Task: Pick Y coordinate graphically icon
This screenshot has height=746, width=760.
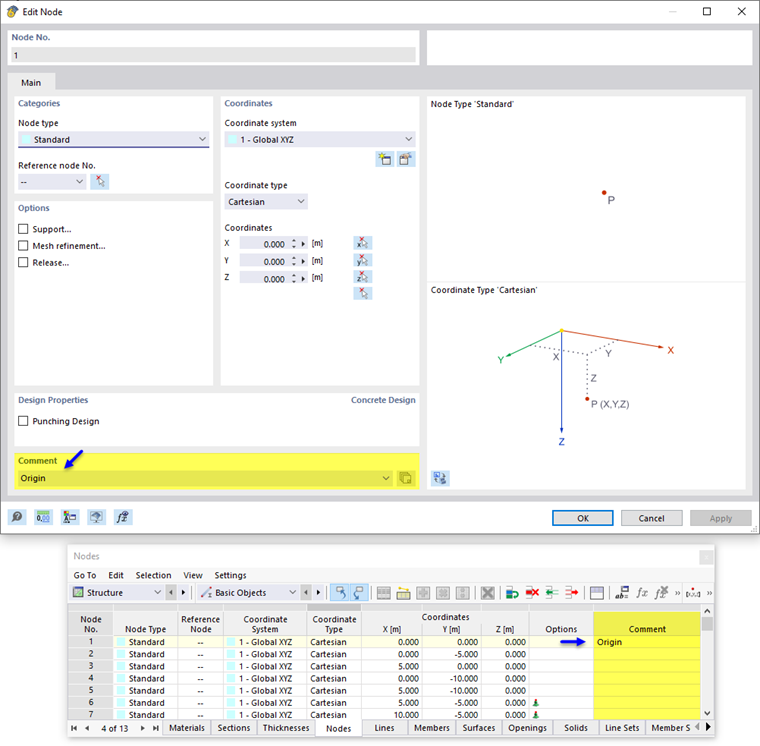Action: tap(363, 260)
